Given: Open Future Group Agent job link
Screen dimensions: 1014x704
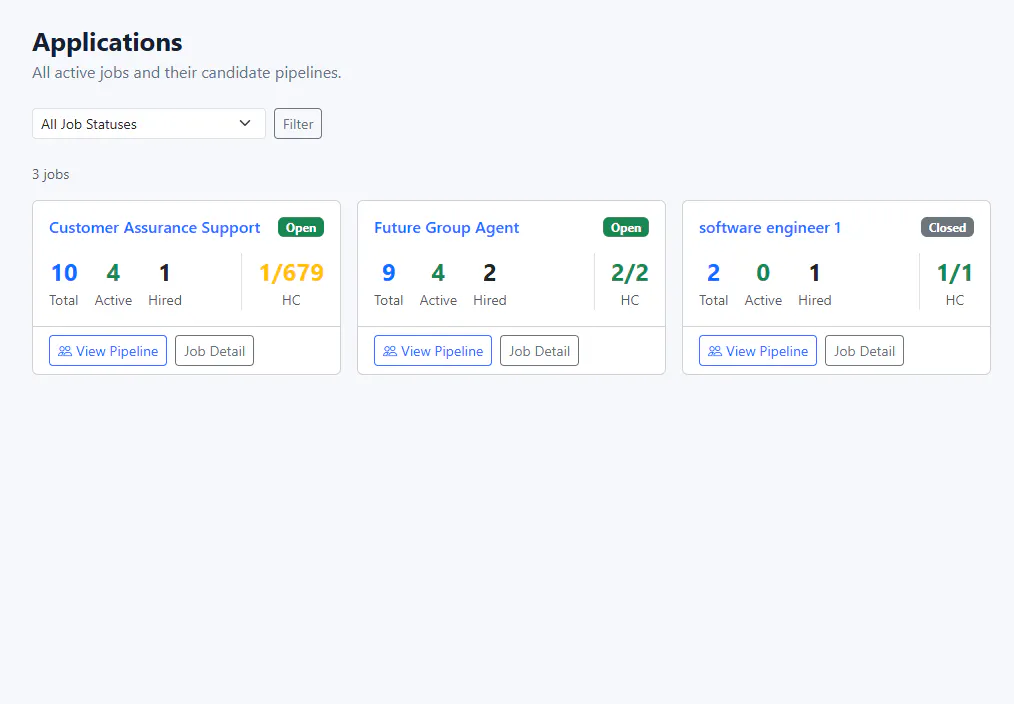Looking at the screenshot, I should pyautogui.click(x=446, y=228).
